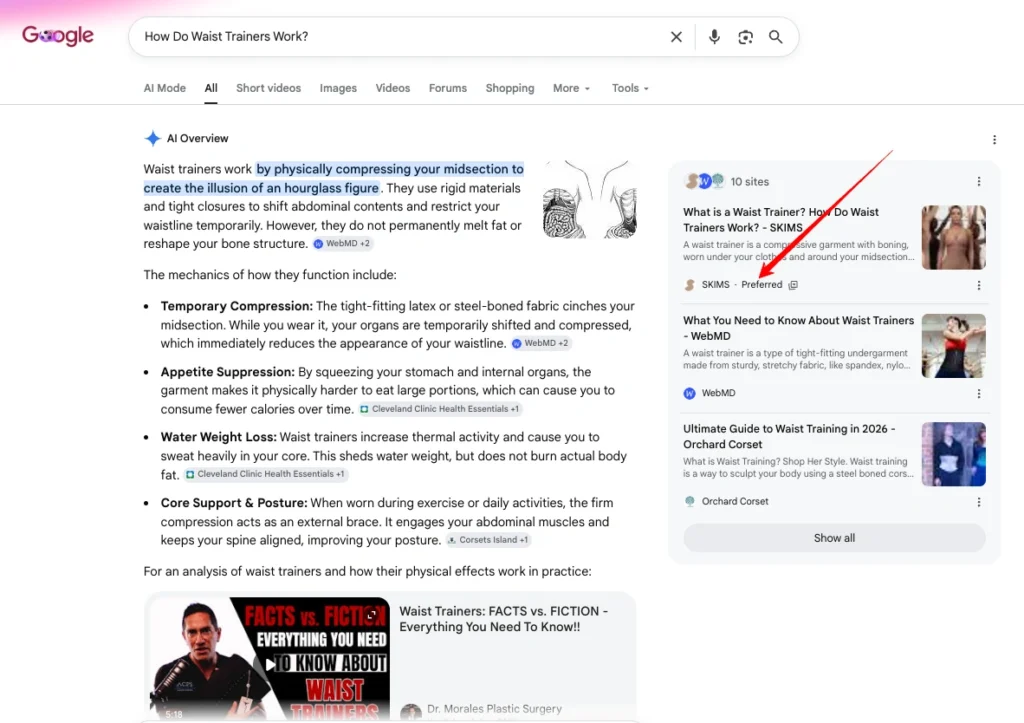The width and height of the screenshot is (1024, 723).
Task: Open WebMD +2 citation after first paragraph
Action: [342, 244]
